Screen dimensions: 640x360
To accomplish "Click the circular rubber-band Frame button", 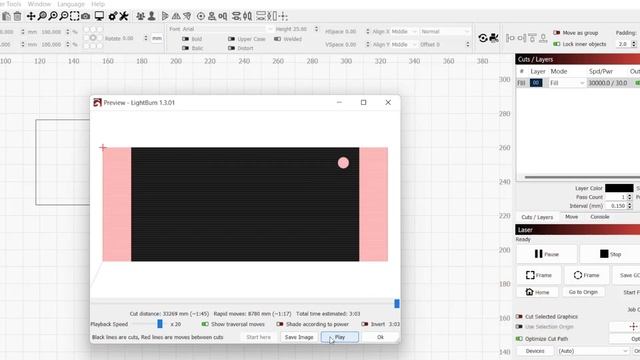I will pos(587,275).
